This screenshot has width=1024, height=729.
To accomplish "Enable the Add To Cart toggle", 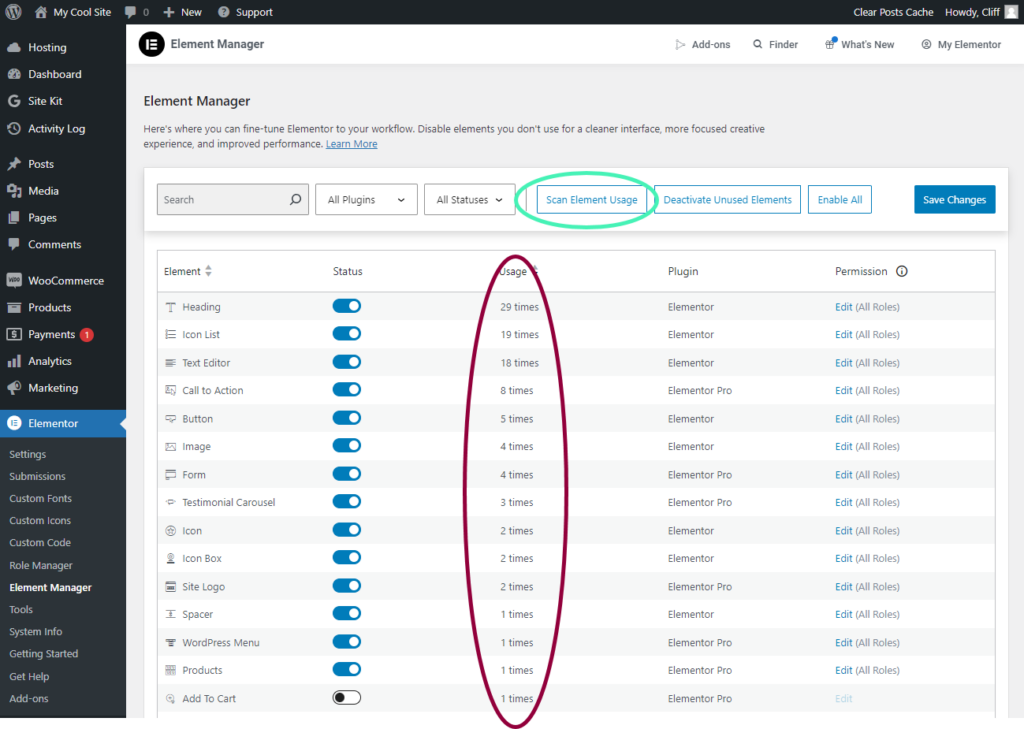I will point(346,698).
